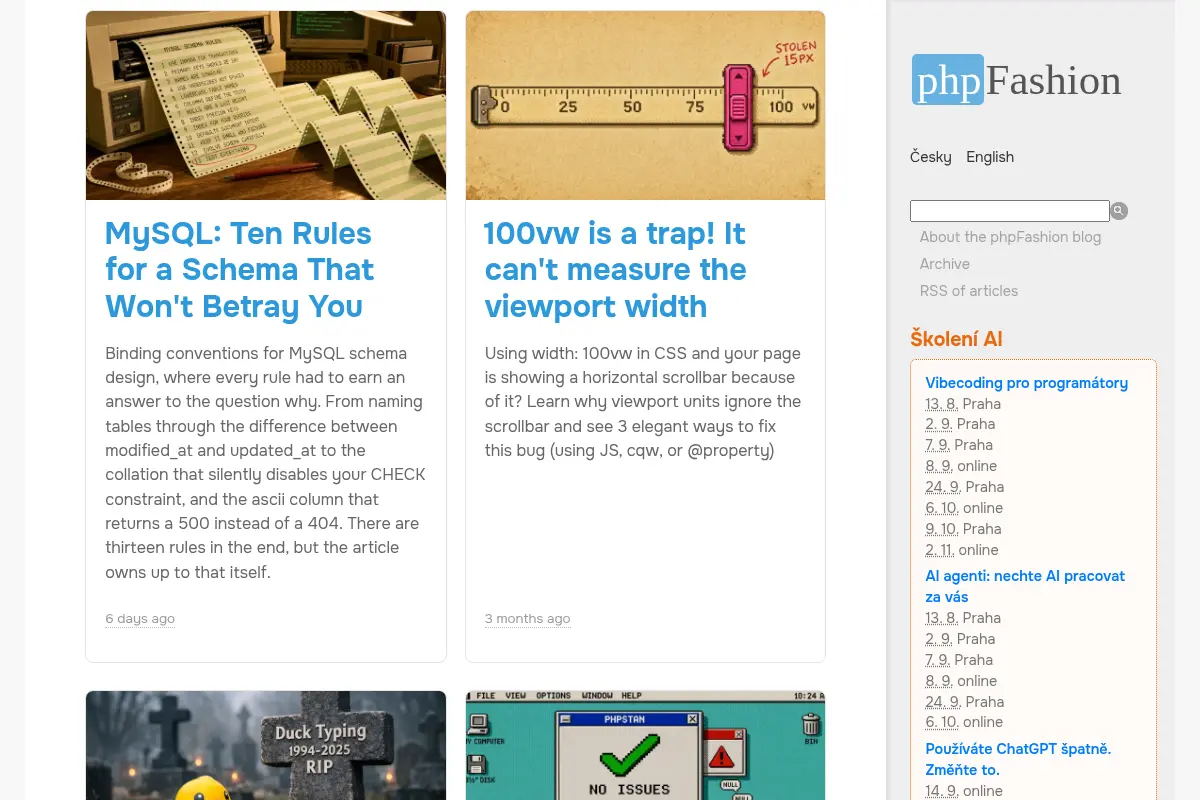Select '13. 8. Praha' under AI agenti
The image size is (1200, 800).
(x=963, y=618)
